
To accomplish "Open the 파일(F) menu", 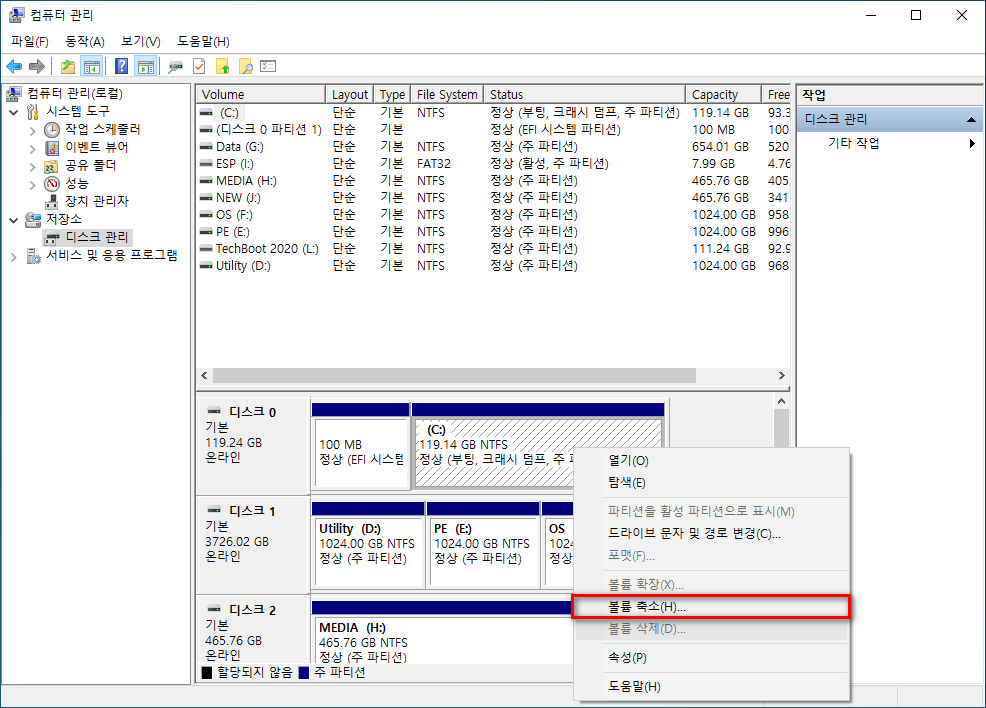I will pyautogui.click(x=30, y=41).
